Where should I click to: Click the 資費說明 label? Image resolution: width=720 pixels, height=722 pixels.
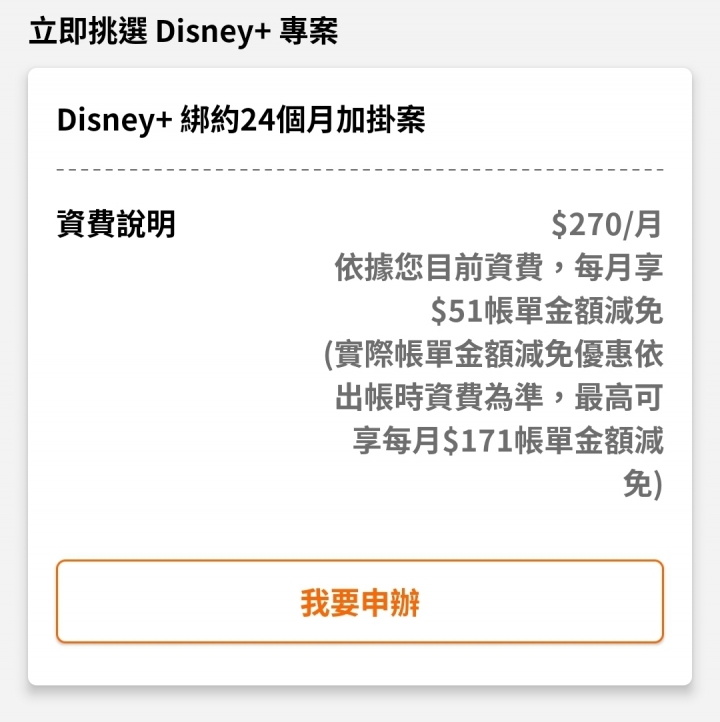pos(116,224)
